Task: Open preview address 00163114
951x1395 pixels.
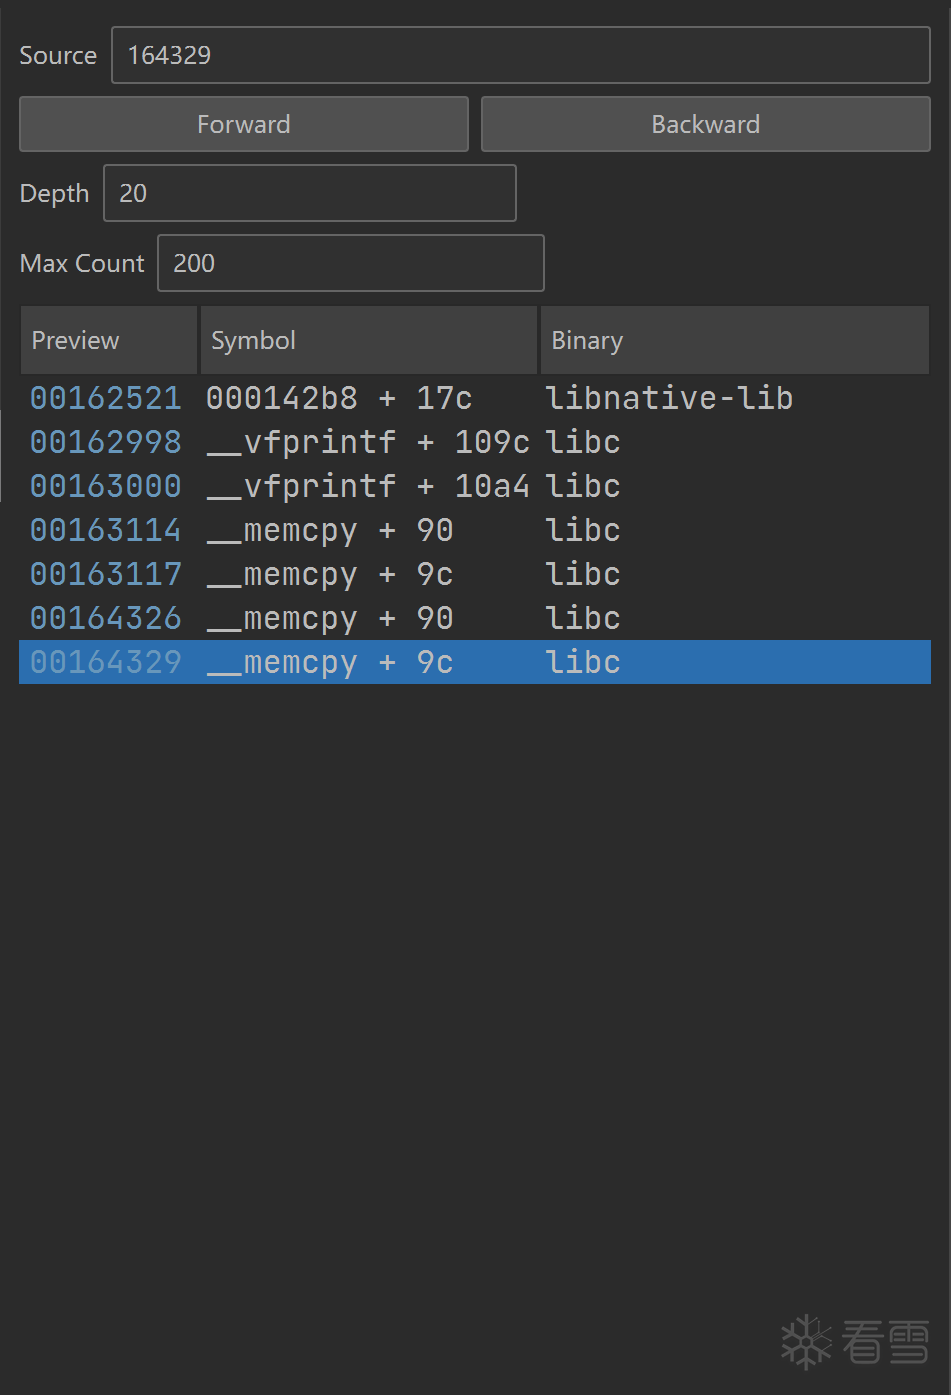Action: pos(106,530)
